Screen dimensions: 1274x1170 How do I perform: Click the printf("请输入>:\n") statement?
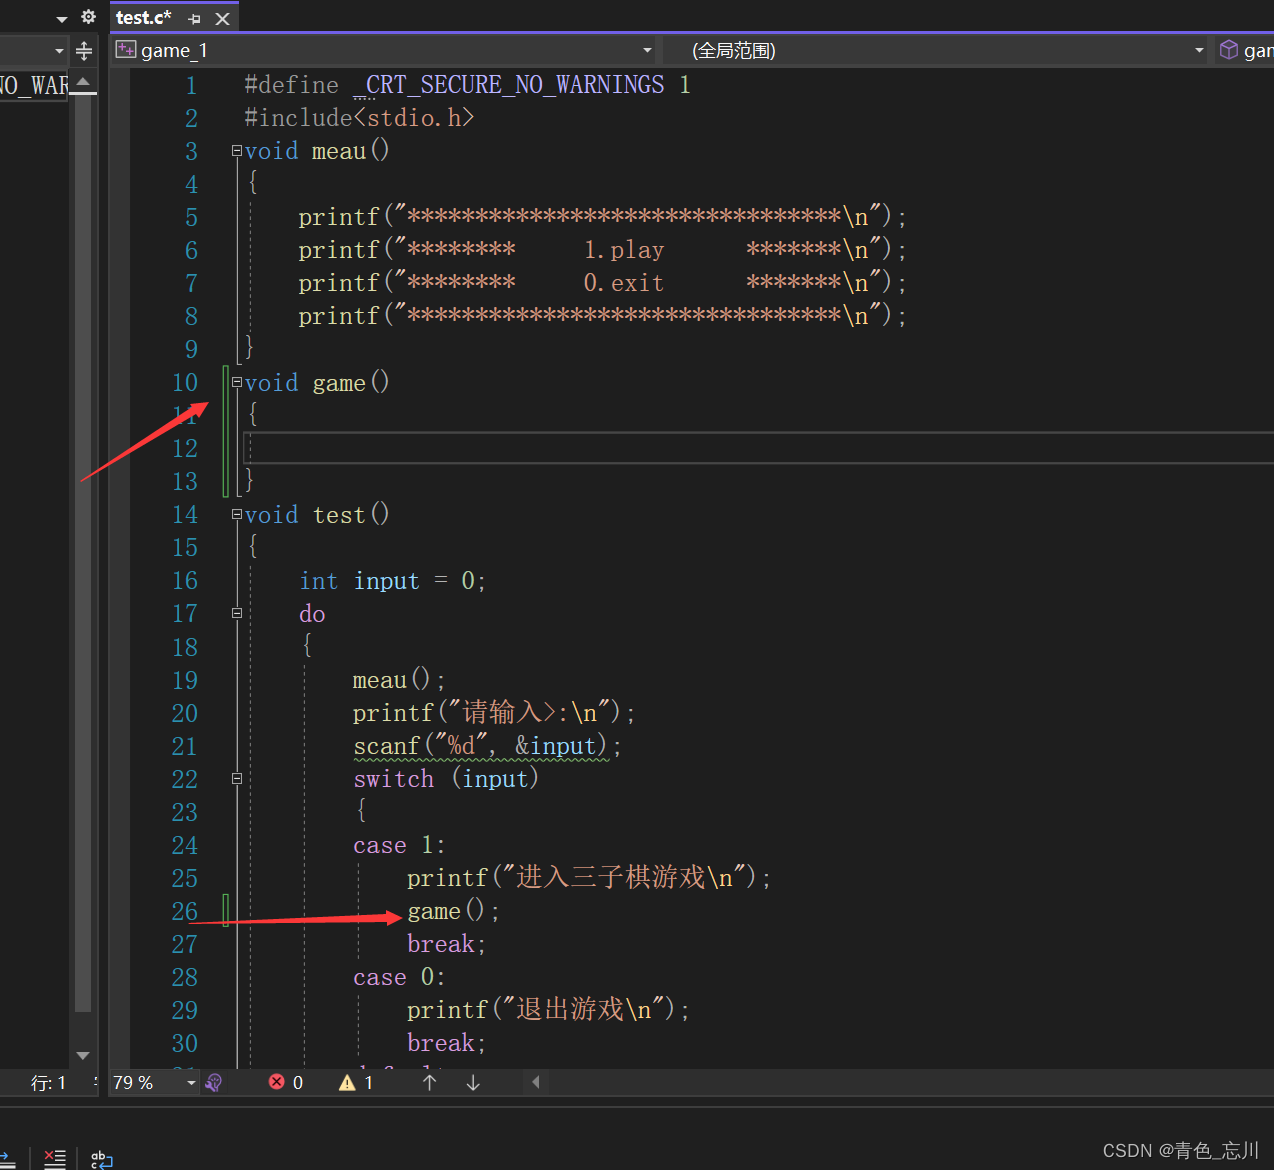[x=494, y=712]
